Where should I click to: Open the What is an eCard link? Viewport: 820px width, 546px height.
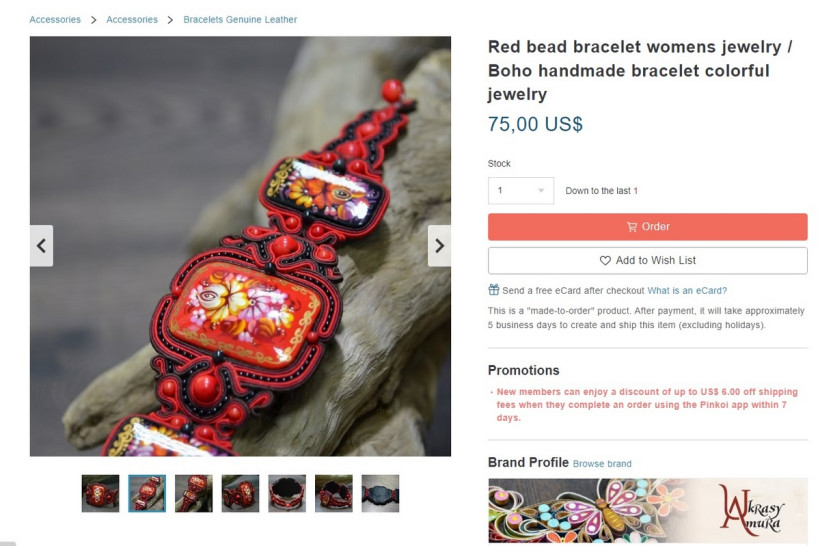pyautogui.click(x=687, y=290)
